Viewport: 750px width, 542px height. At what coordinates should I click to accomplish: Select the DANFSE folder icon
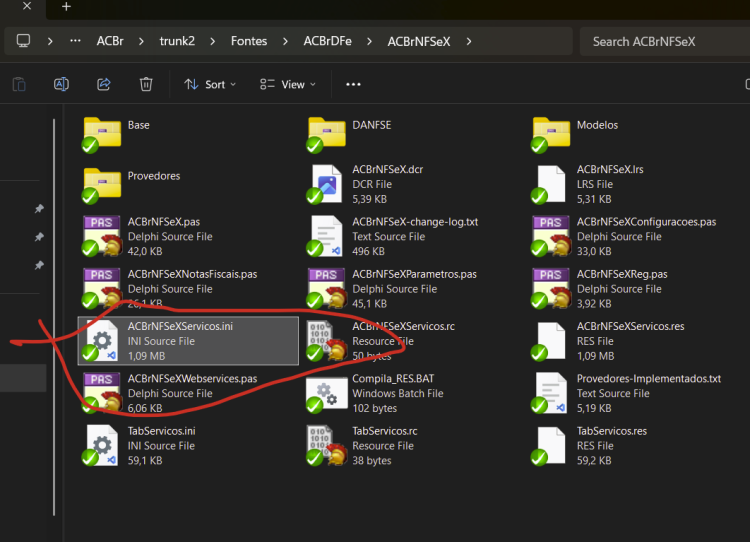pos(326,134)
